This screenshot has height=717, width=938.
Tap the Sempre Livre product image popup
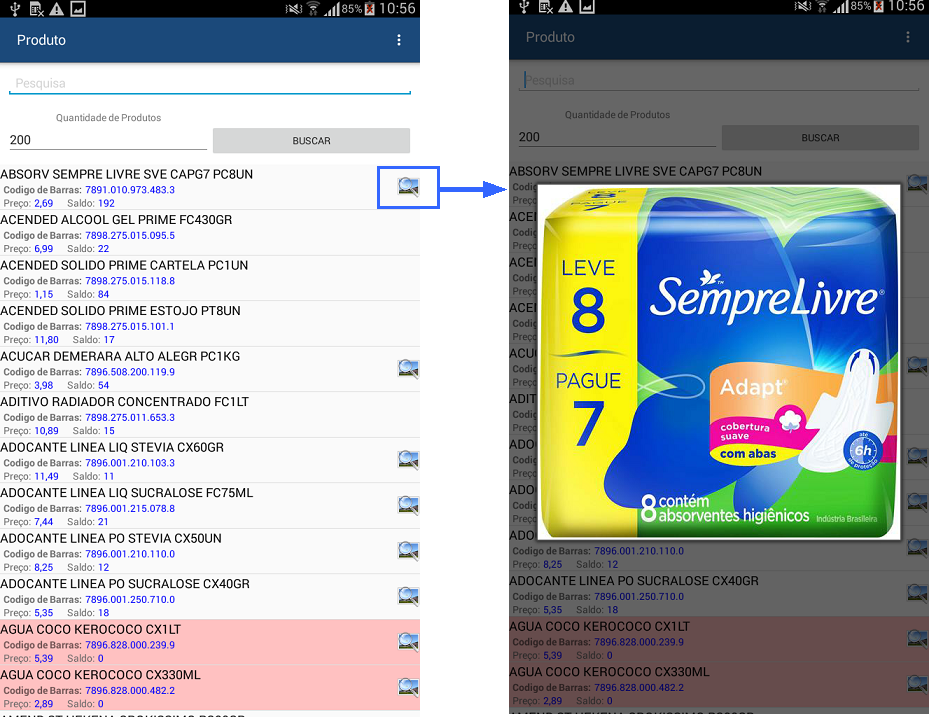(720, 362)
